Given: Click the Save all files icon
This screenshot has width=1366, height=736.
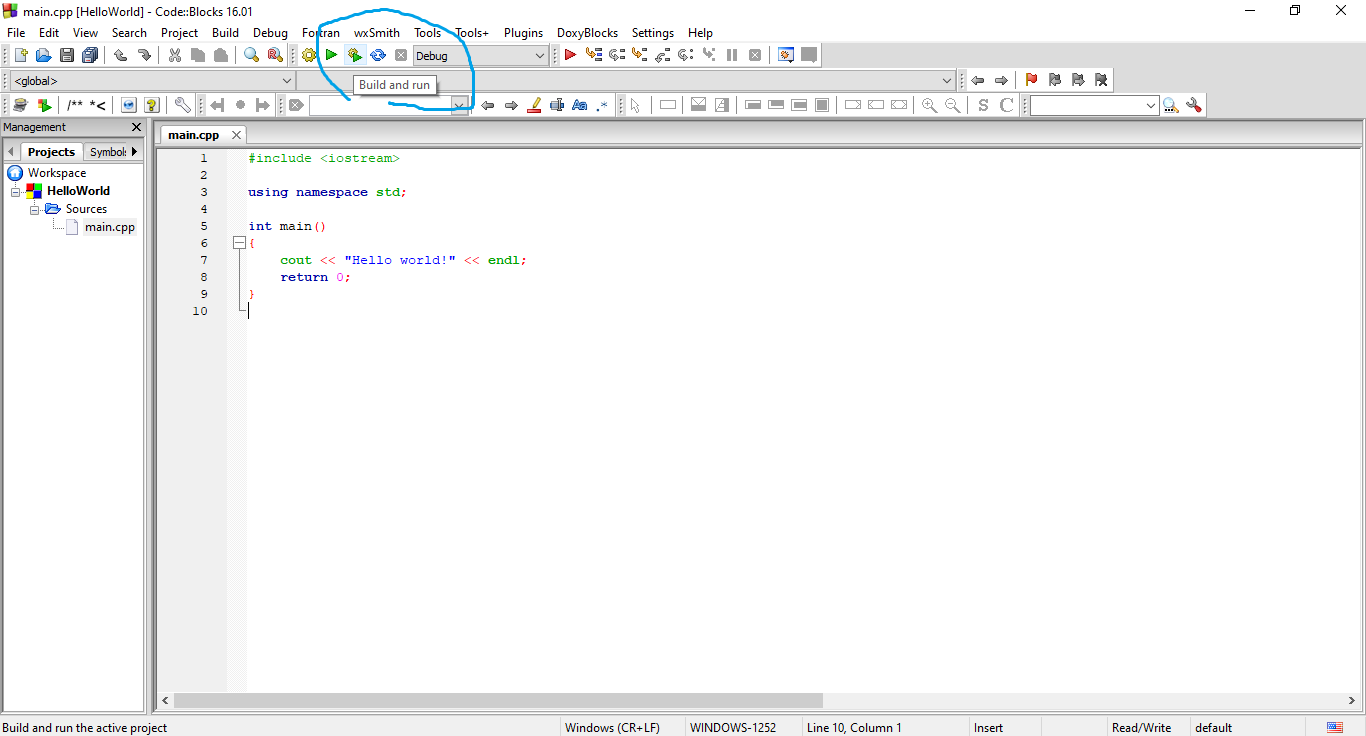Looking at the screenshot, I should pos(90,55).
